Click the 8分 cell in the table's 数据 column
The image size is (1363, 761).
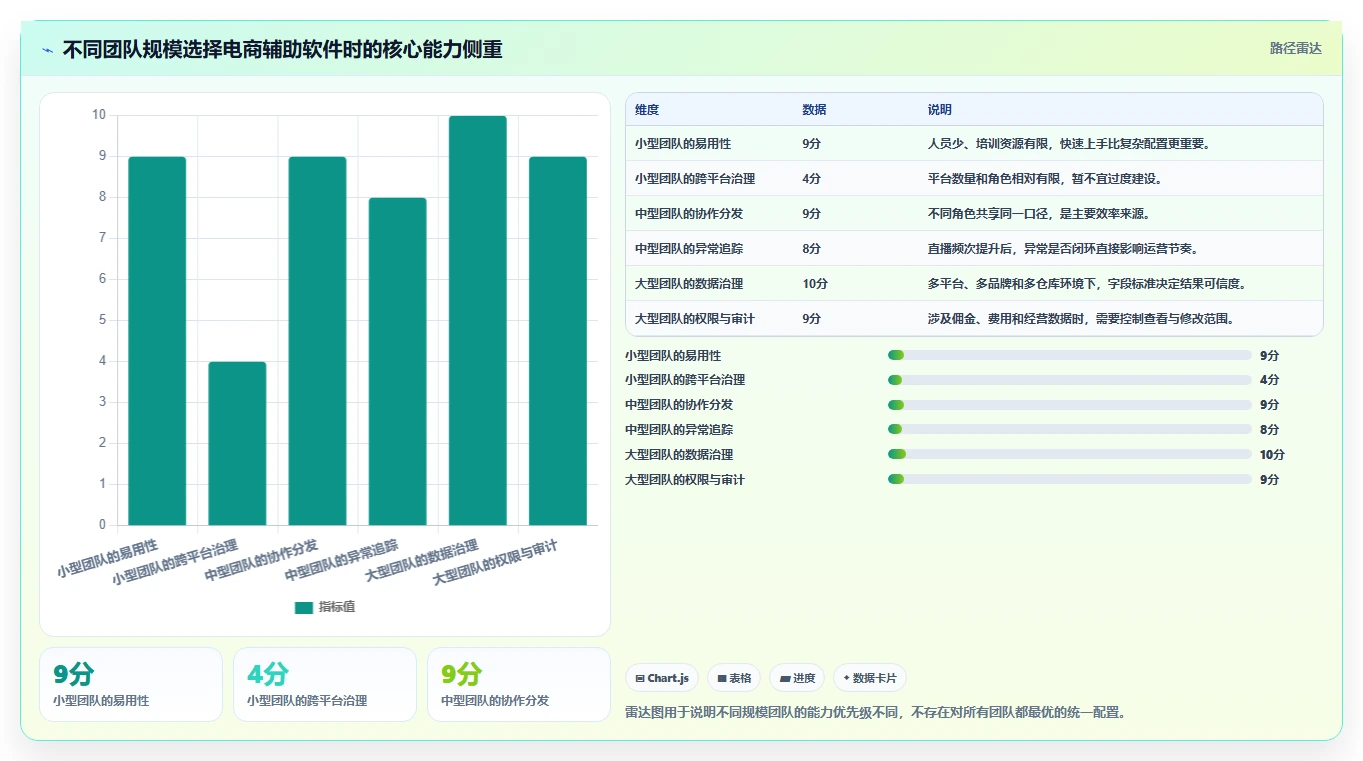click(811, 249)
